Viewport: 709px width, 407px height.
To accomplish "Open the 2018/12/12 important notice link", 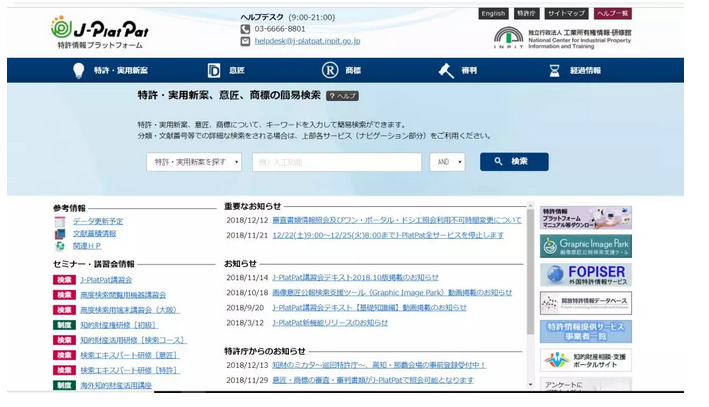I will point(397,220).
